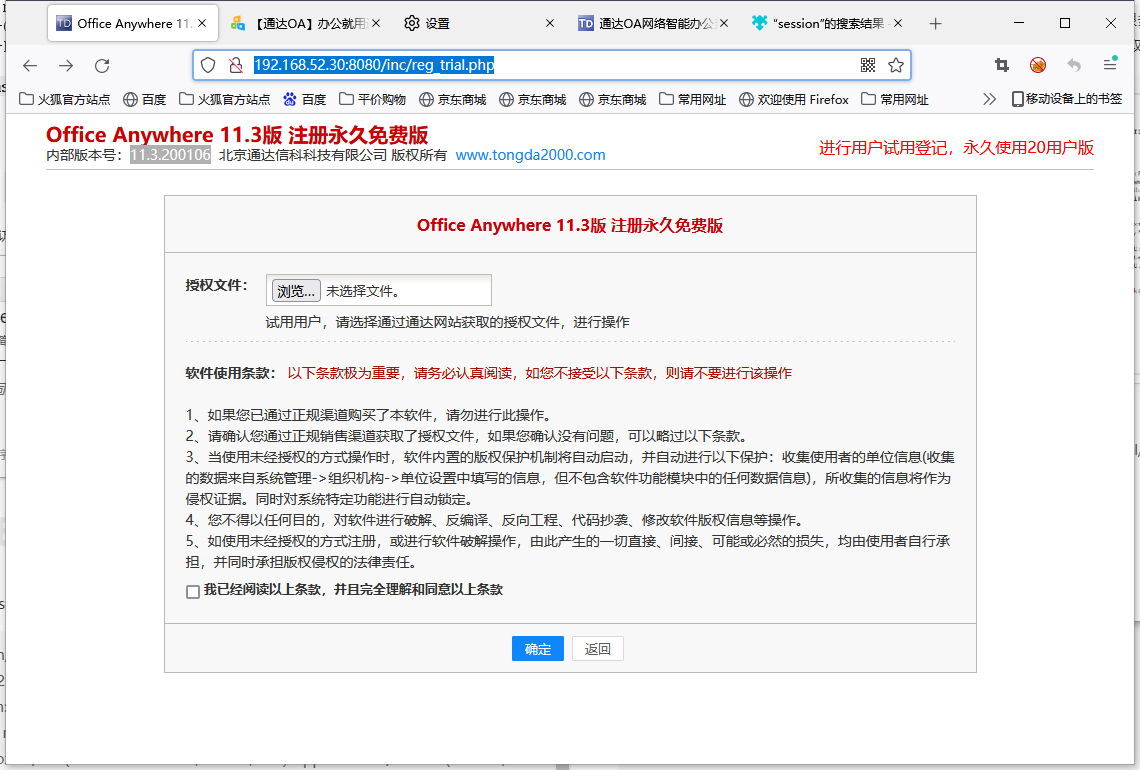Click the undo arrow toolbar icon
This screenshot has height=770, width=1140.
tap(1074, 65)
